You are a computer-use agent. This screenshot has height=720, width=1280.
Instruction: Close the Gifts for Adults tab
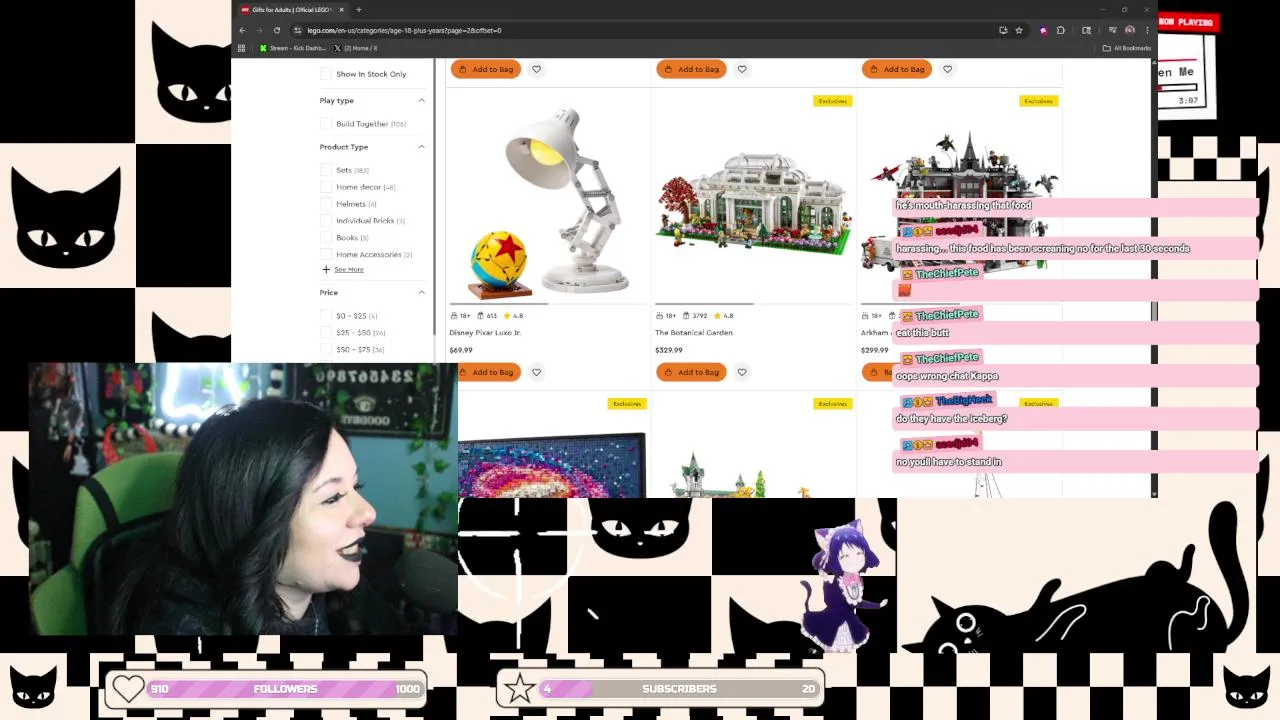pos(341,10)
